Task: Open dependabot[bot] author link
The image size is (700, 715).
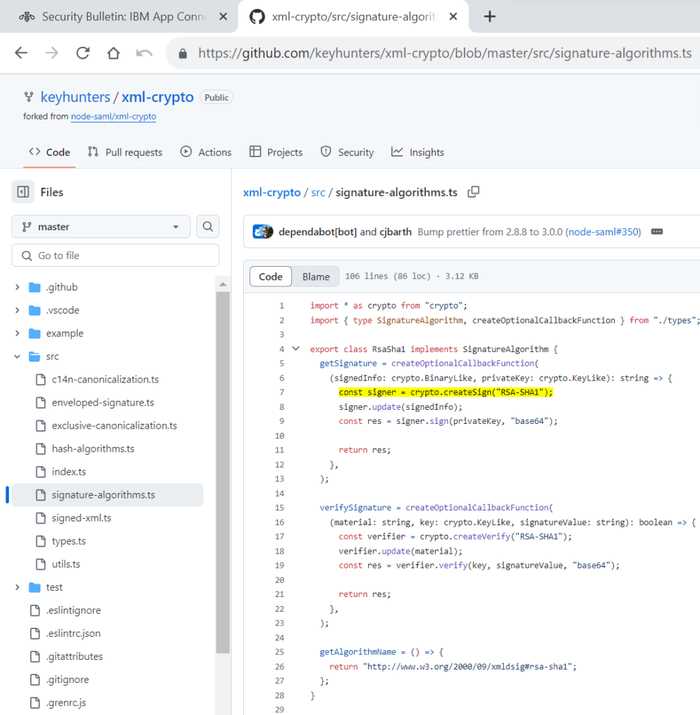Action: click(317, 232)
